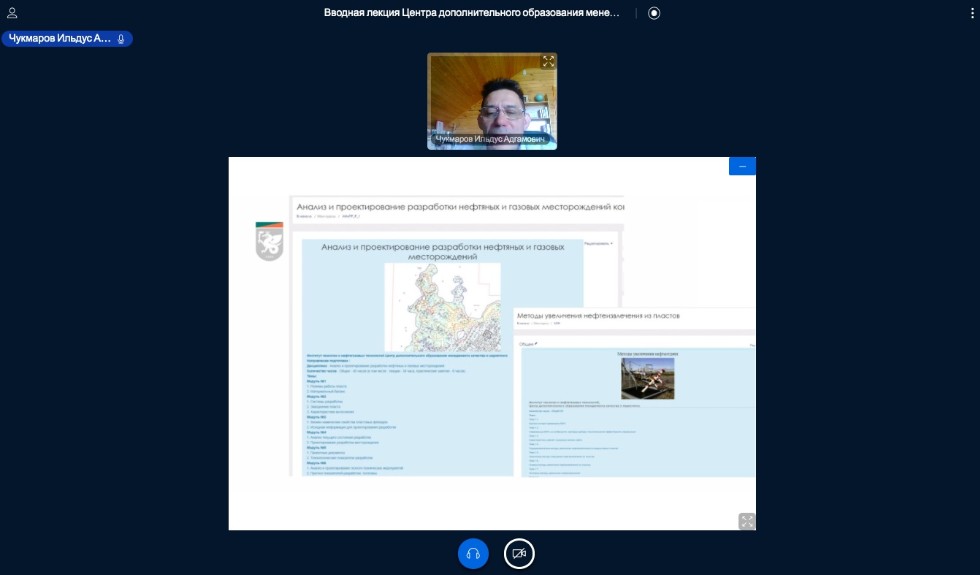Open the Редактировать dropdown

click(x=597, y=242)
